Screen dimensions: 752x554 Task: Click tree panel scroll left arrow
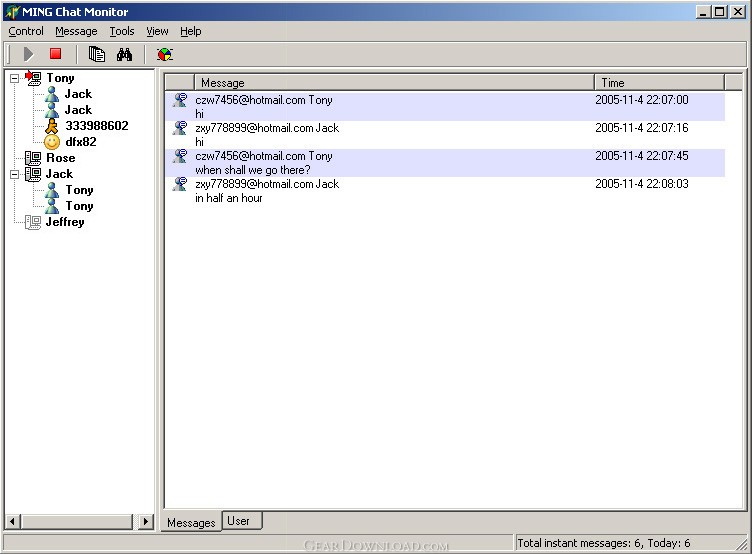[12, 521]
